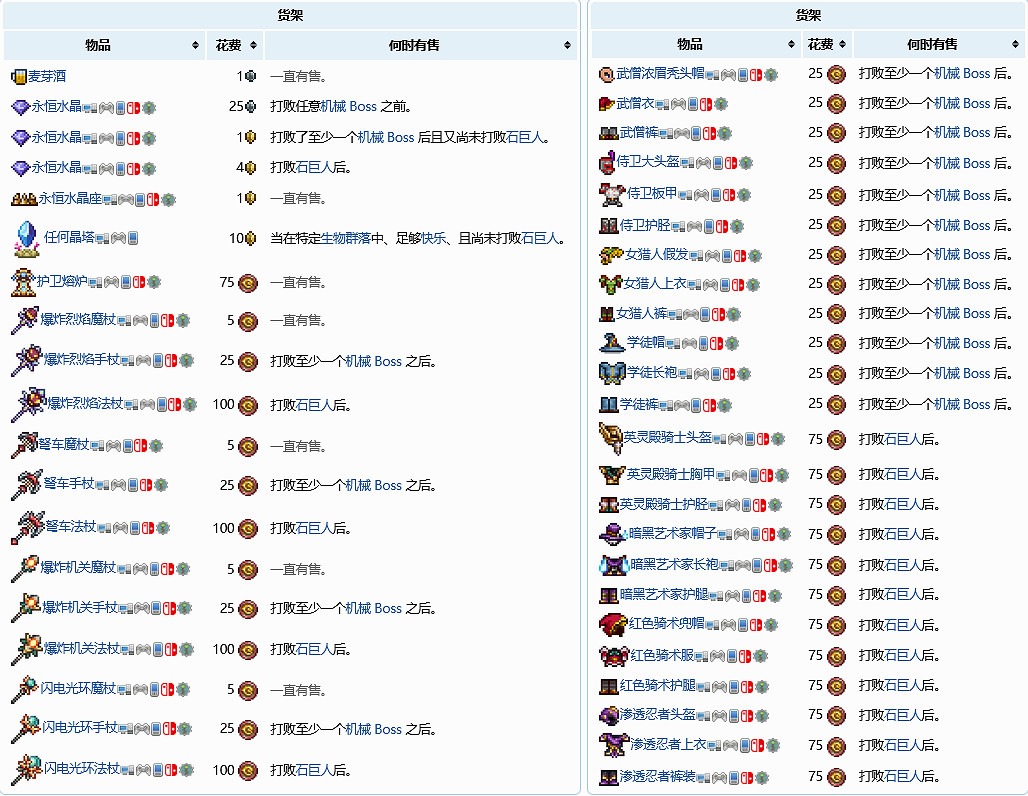Open the 暗黑艺术家长袍 item link
Screen dimensions: 1028x796
click(x=674, y=564)
